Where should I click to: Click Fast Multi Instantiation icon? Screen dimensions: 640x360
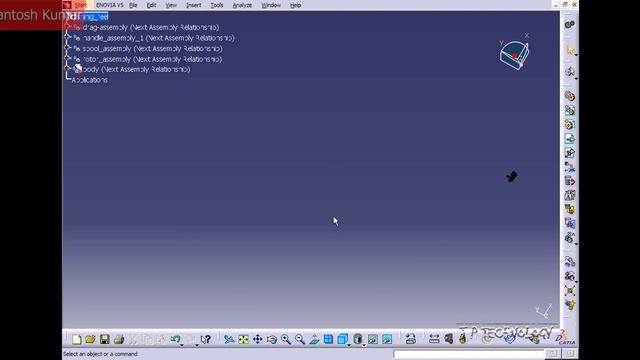pyautogui.click(x=570, y=238)
